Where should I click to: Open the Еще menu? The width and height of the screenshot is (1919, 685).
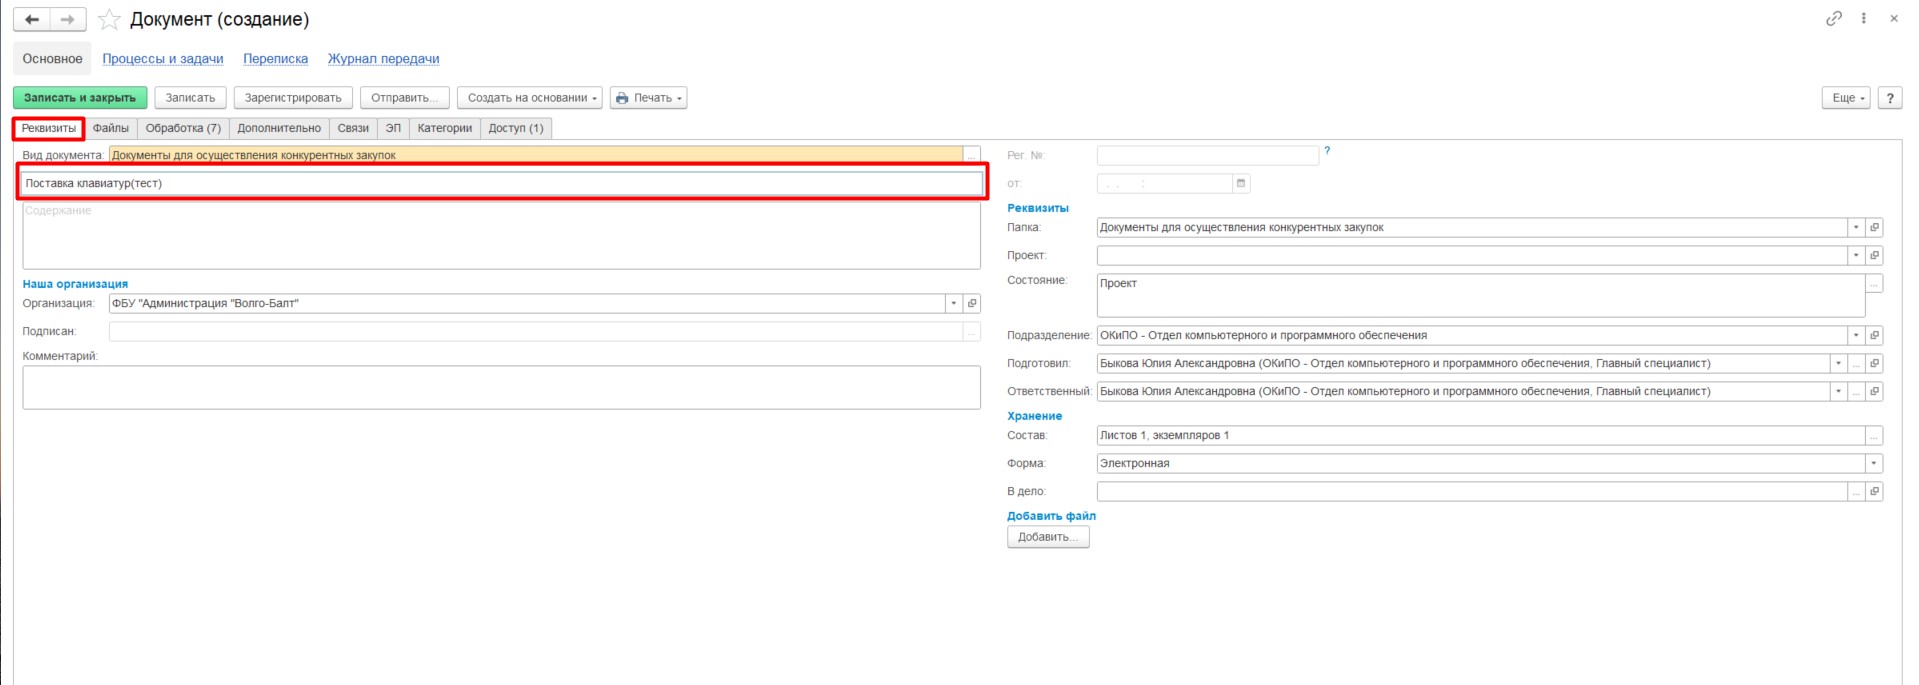pyautogui.click(x=1845, y=98)
